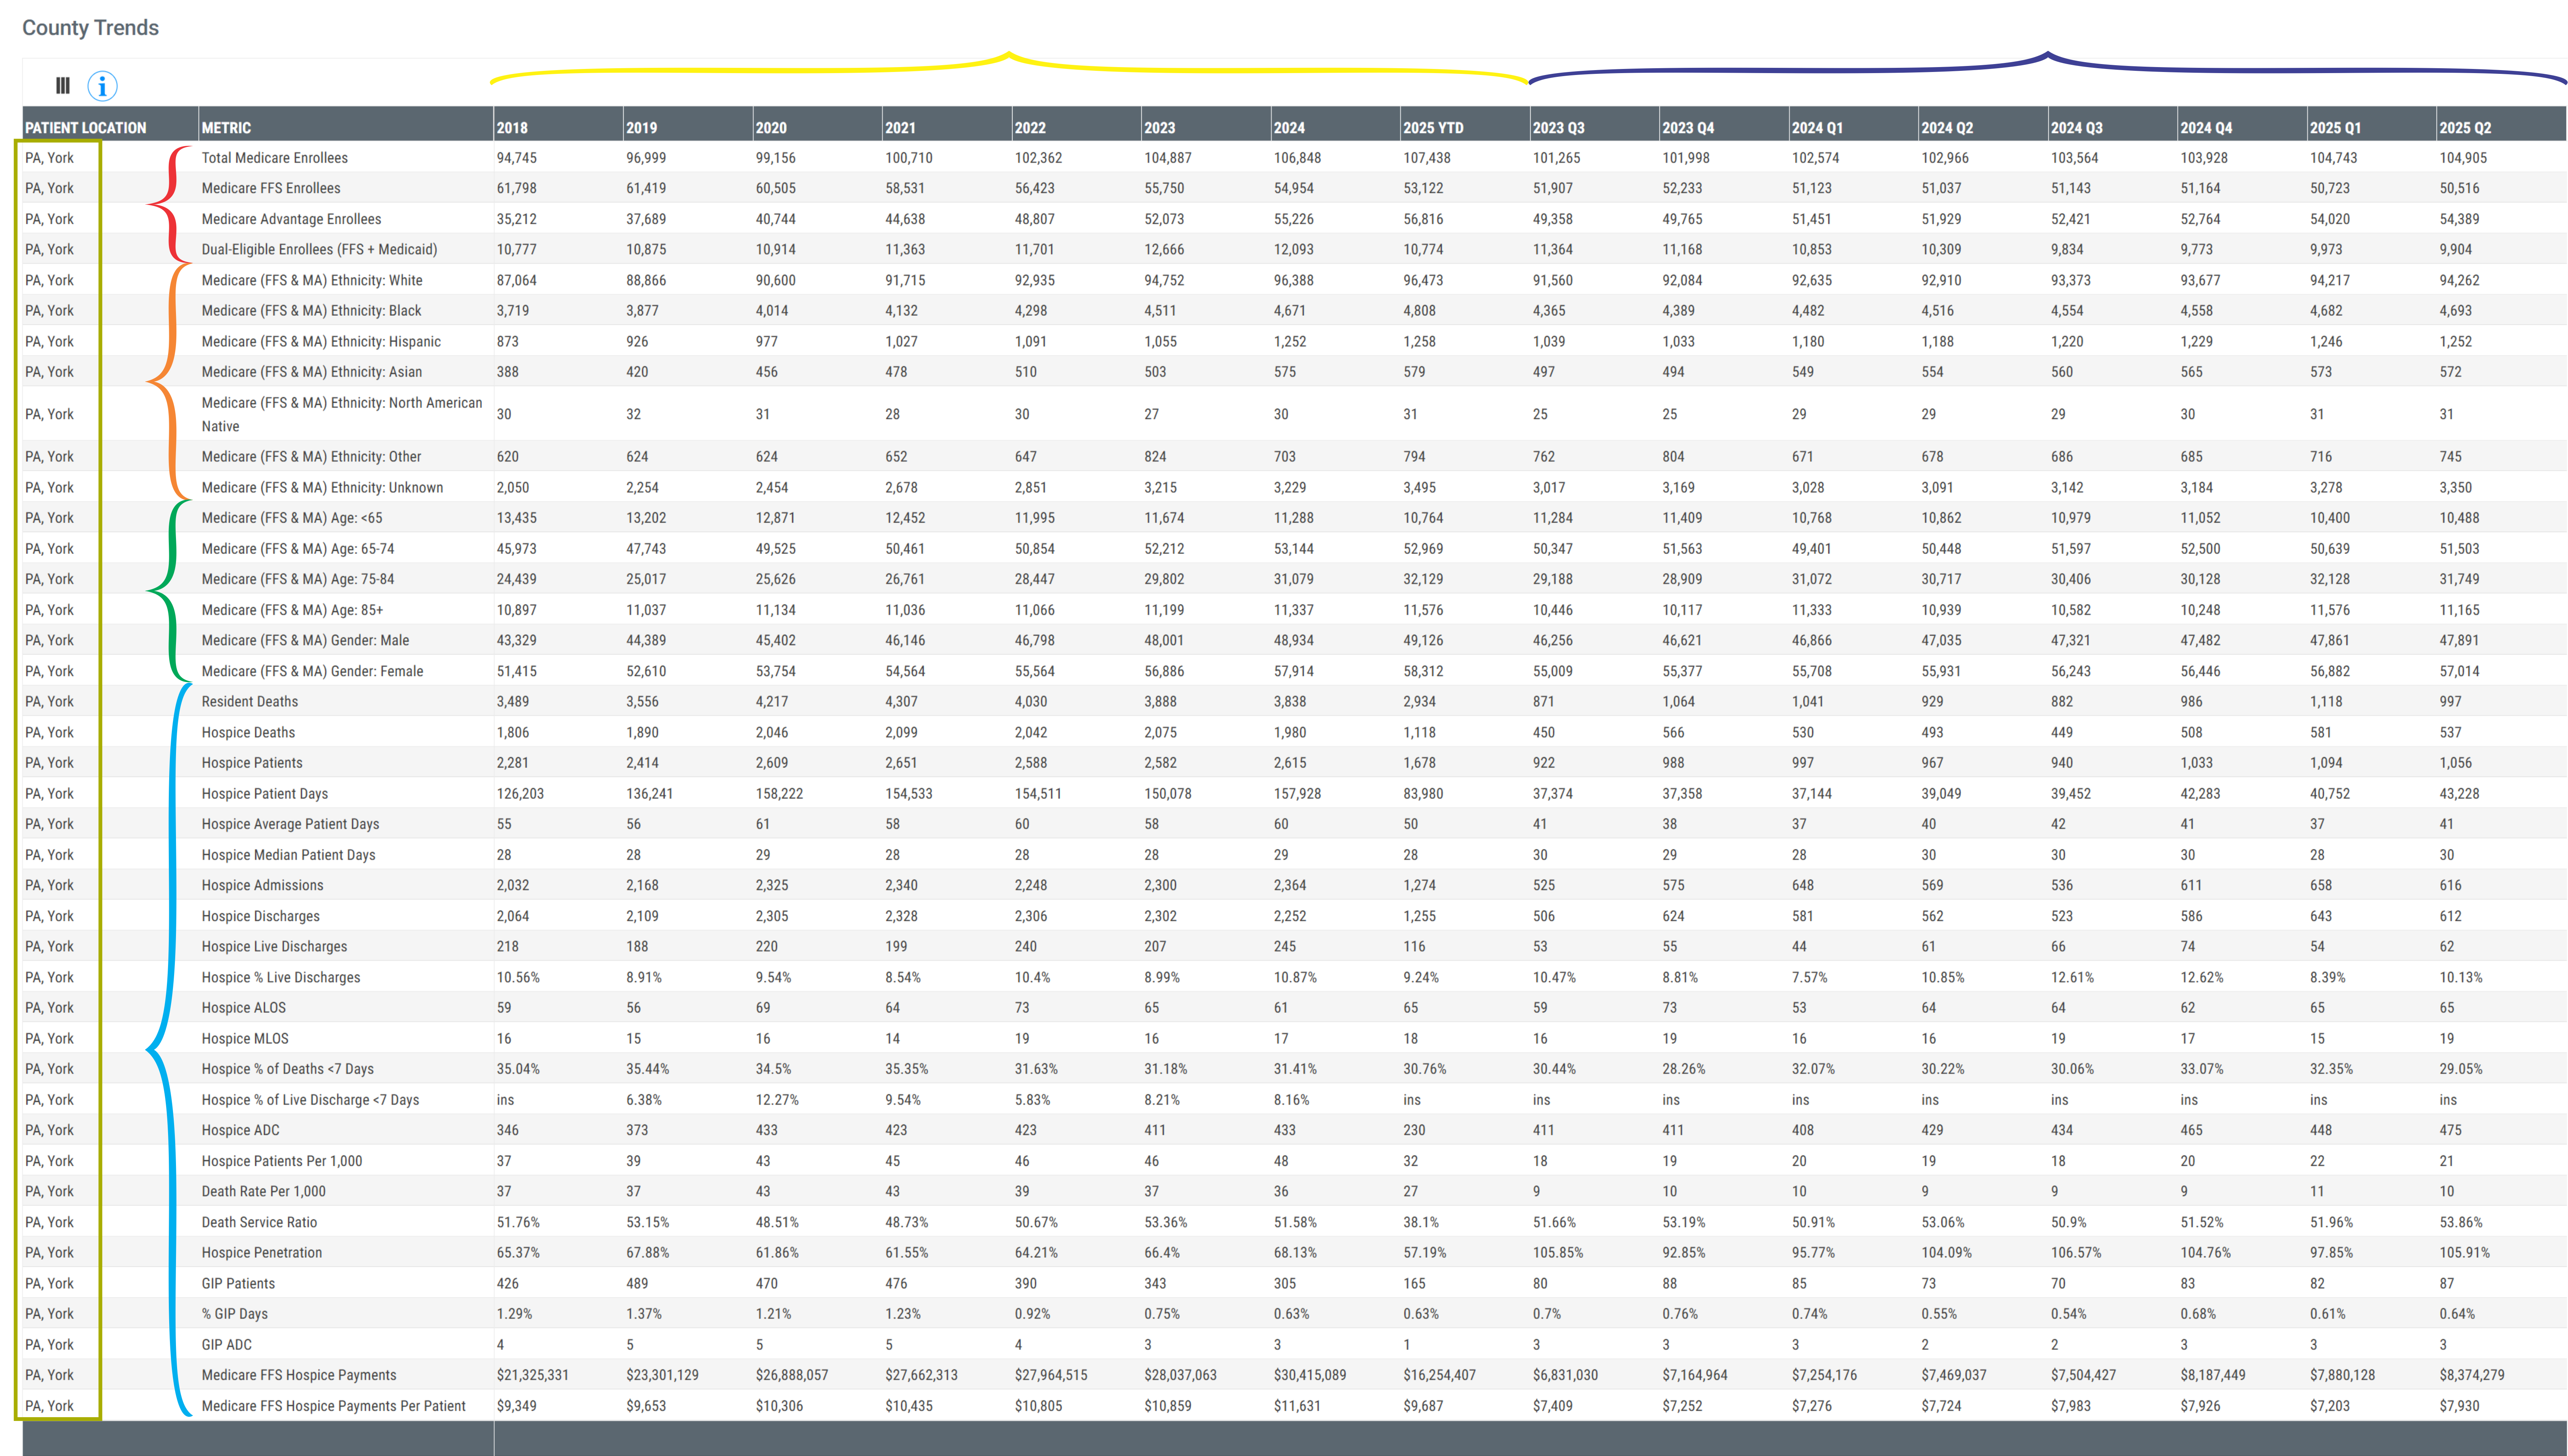Sort by METRIC column header

click(x=227, y=128)
